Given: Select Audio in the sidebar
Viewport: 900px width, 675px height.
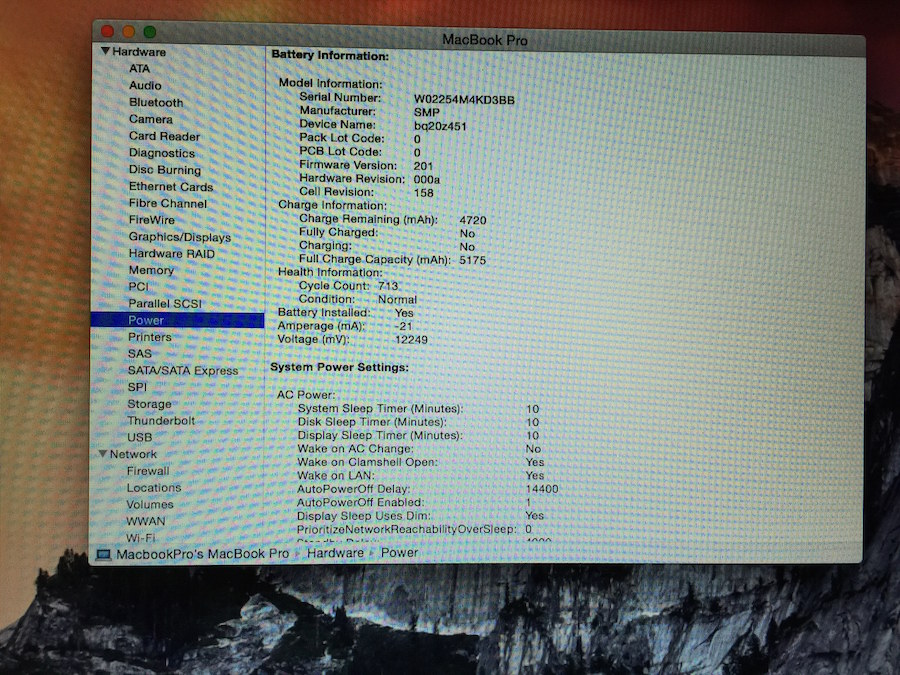Looking at the screenshot, I should (145, 85).
